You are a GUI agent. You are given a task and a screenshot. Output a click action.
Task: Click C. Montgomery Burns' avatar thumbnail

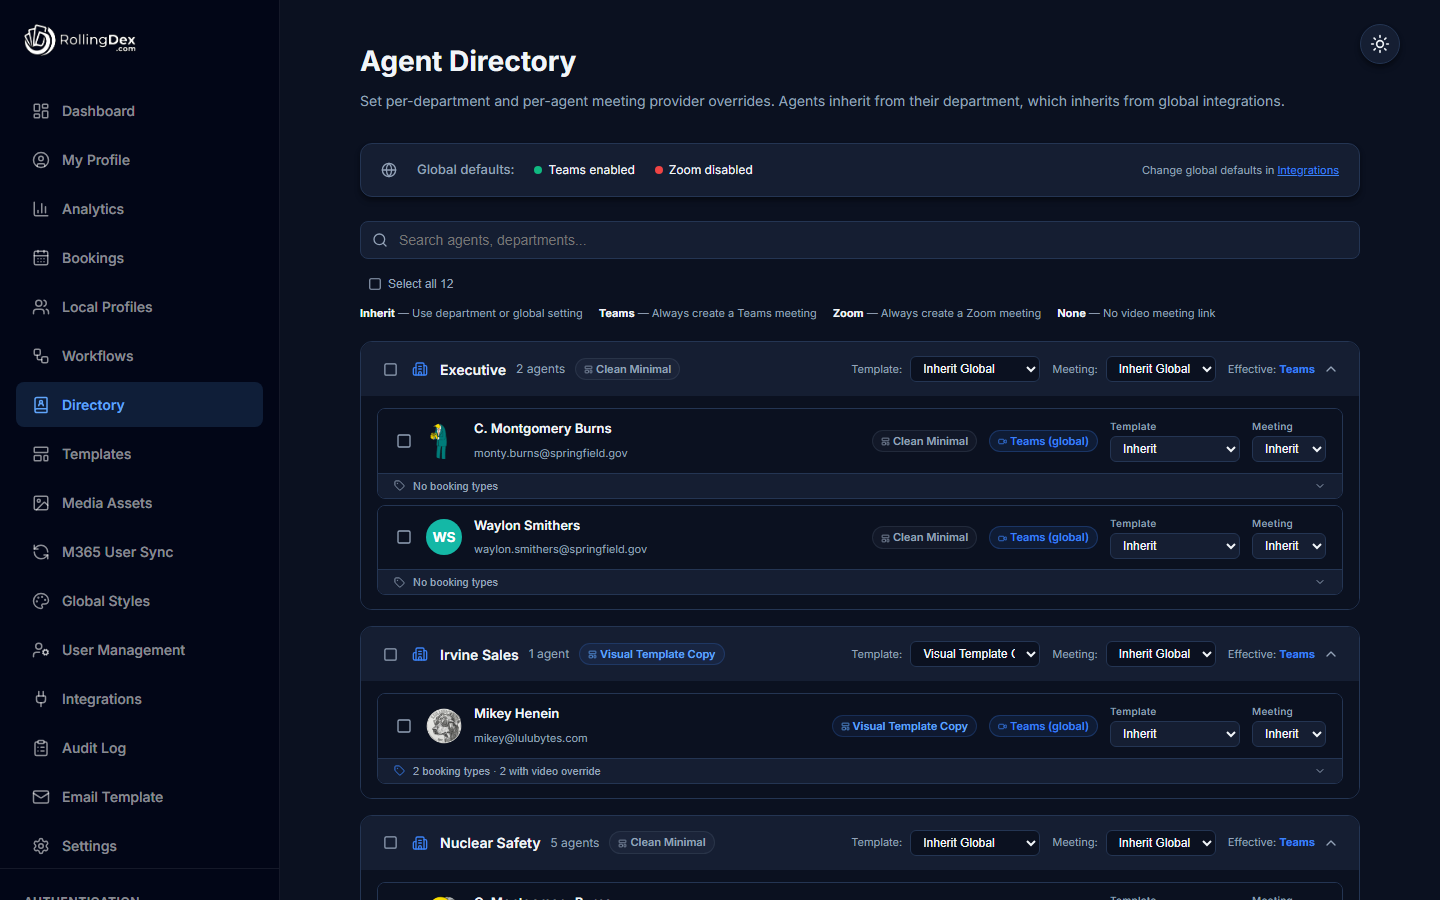440,441
